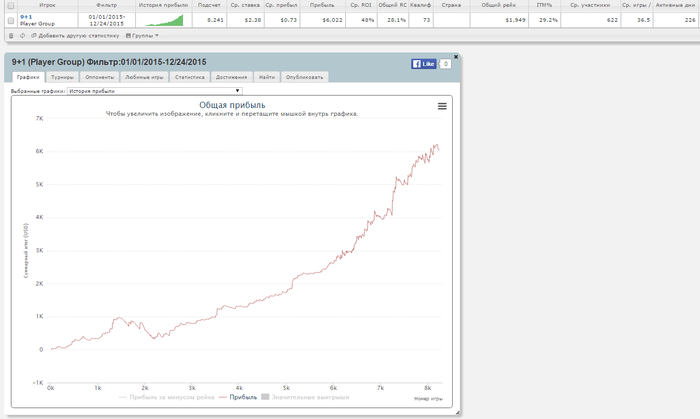Switch to the 'Статистика' tab
The image size is (700, 419).
point(190,77)
